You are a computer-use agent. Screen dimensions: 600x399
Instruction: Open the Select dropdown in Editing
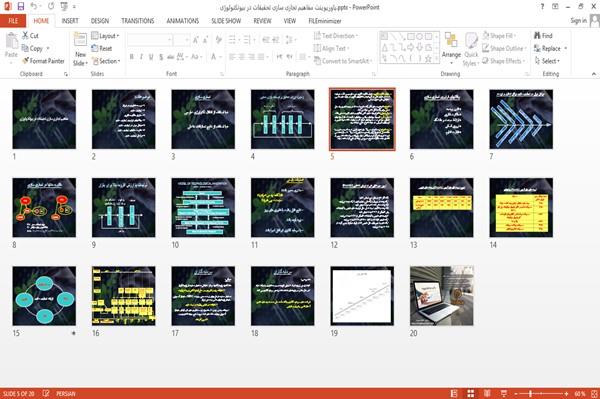[x=547, y=61]
